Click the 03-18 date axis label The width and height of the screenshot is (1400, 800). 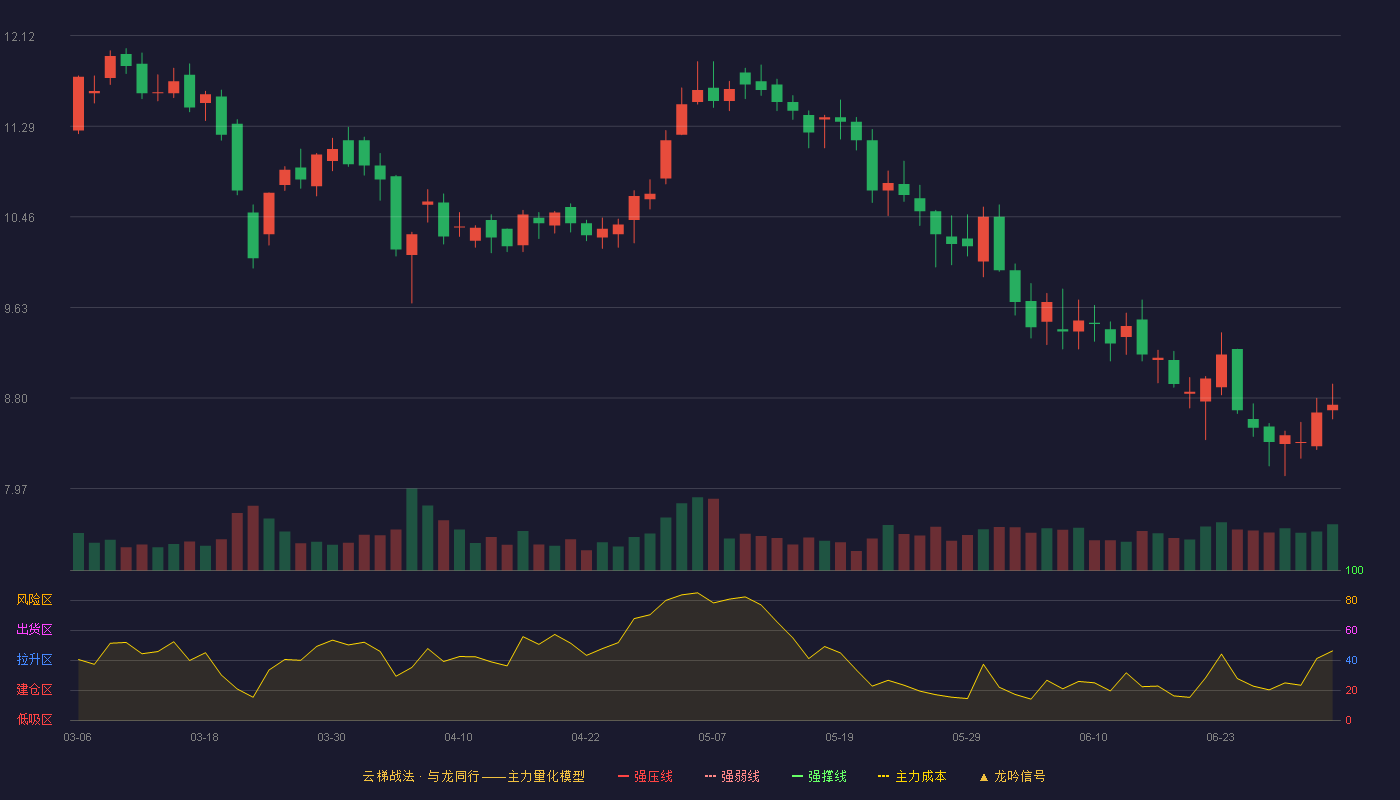click(x=204, y=737)
